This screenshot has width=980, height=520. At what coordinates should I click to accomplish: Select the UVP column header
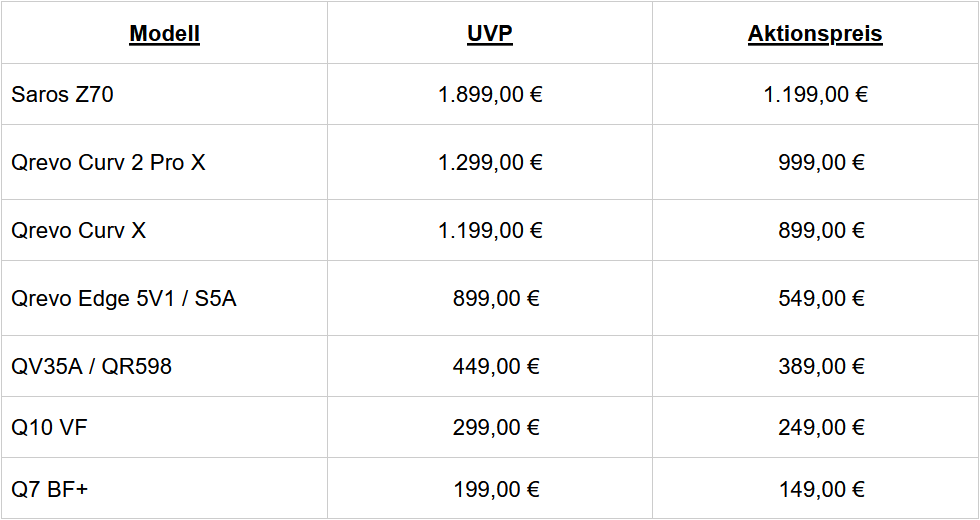point(490,34)
